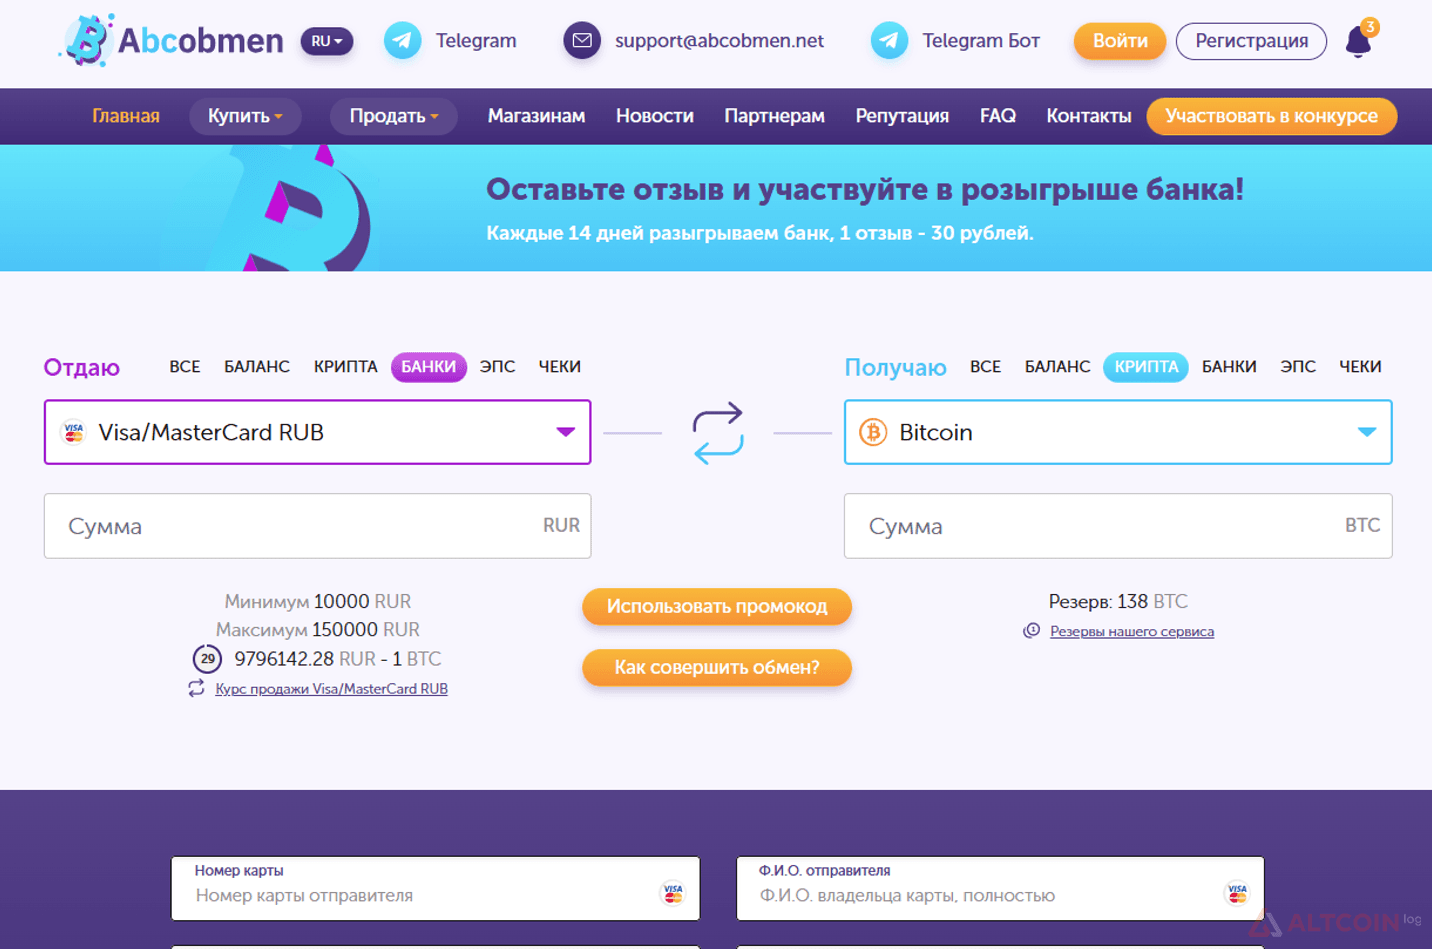Click the 29-second rate refresh timer
This screenshot has width=1432, height=949.
coord(207,658)
